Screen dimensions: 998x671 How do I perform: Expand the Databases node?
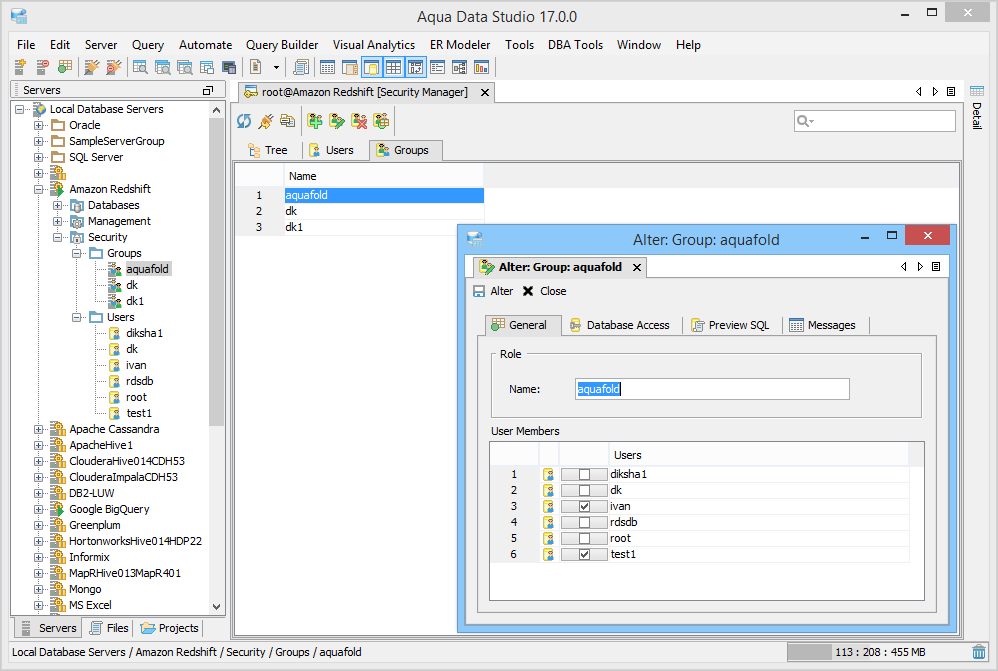[58, 205]
